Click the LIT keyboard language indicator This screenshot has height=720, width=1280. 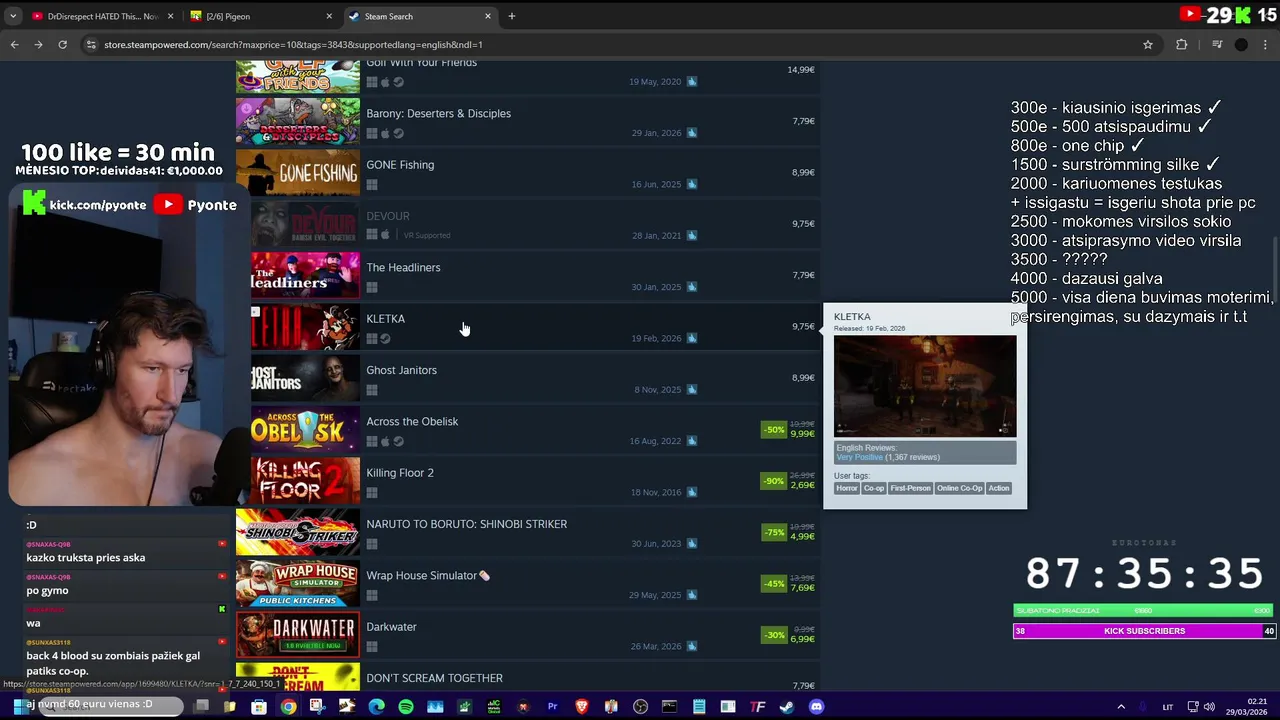pyautogui.click(x=1167, y=707)
